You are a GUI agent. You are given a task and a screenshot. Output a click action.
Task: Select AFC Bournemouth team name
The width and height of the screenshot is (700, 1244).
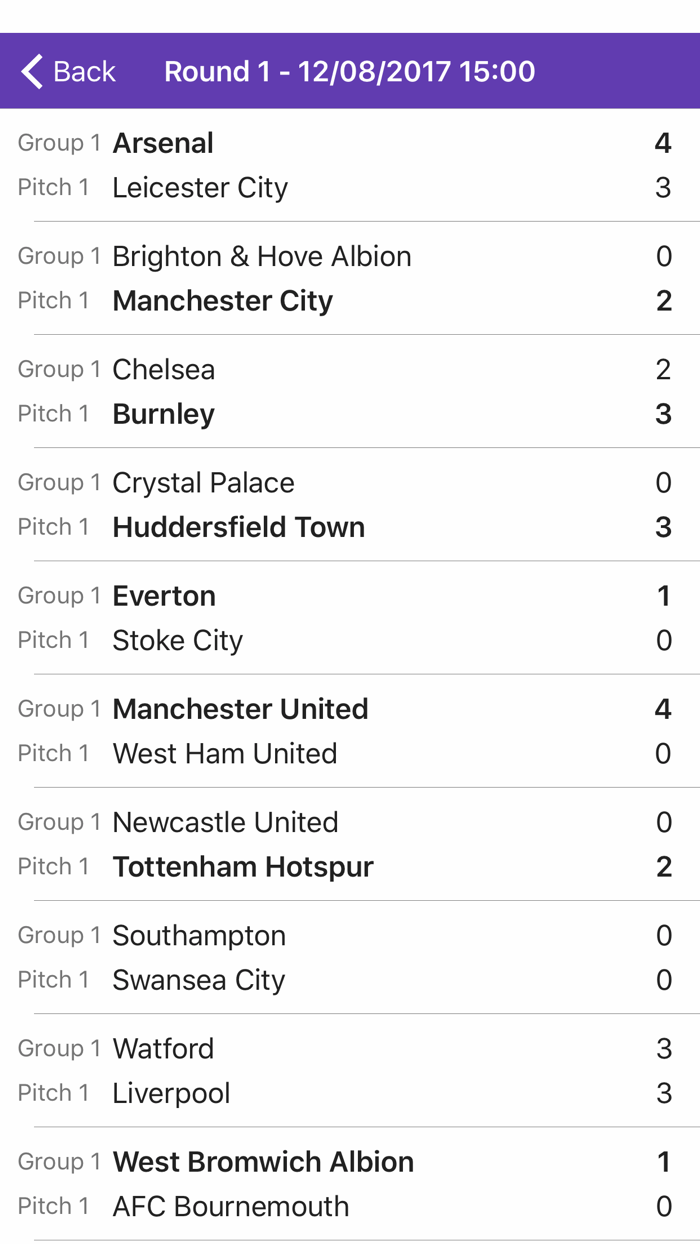[x=230, y=1206]
